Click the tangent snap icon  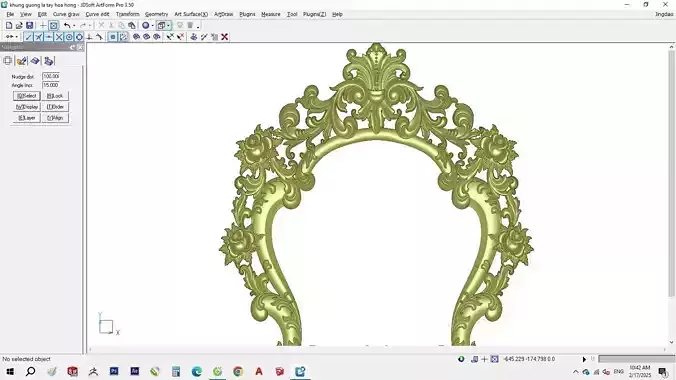[100, 37]
